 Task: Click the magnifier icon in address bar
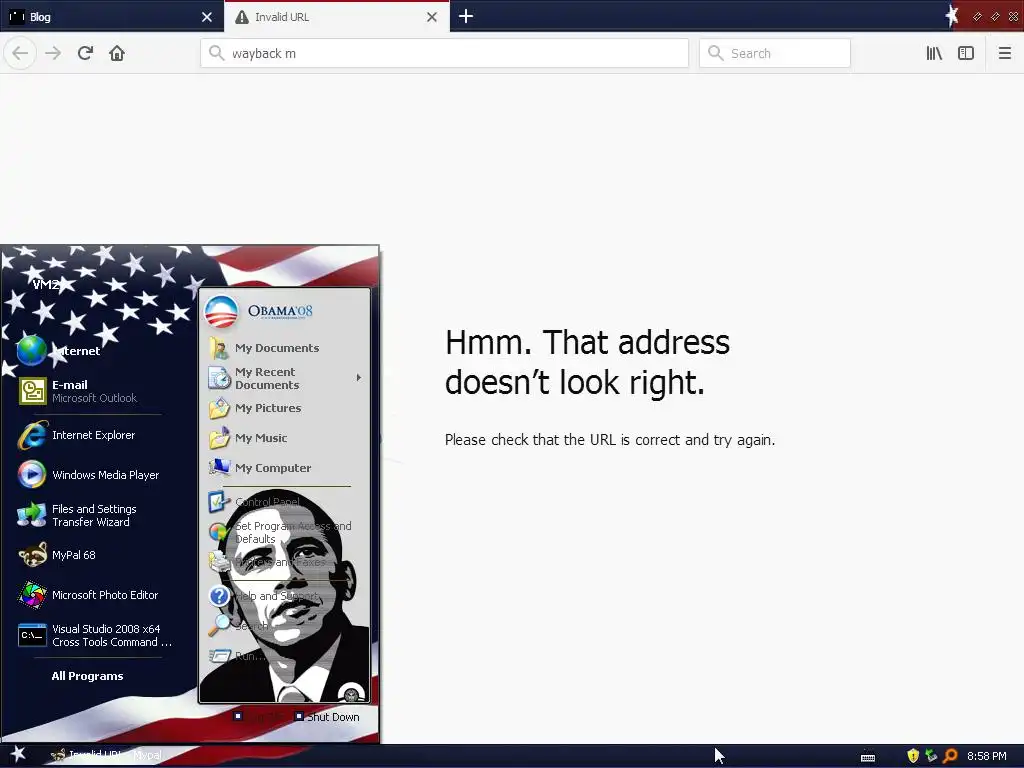216,53
